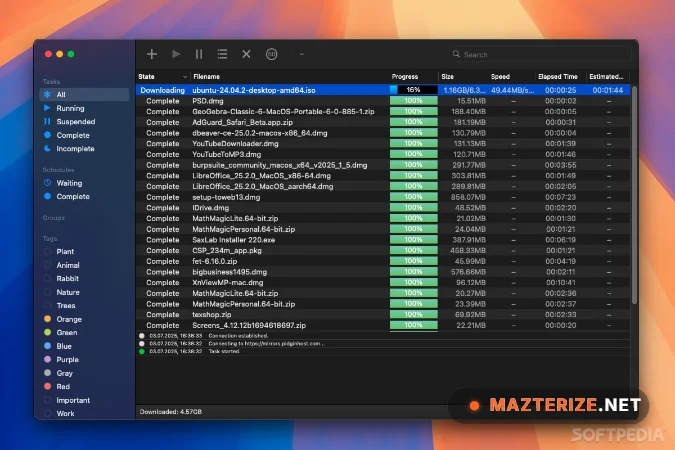Select the ubuntu-24.04.2-desktop-amd64.iso download row

click(x=383, y=90)
